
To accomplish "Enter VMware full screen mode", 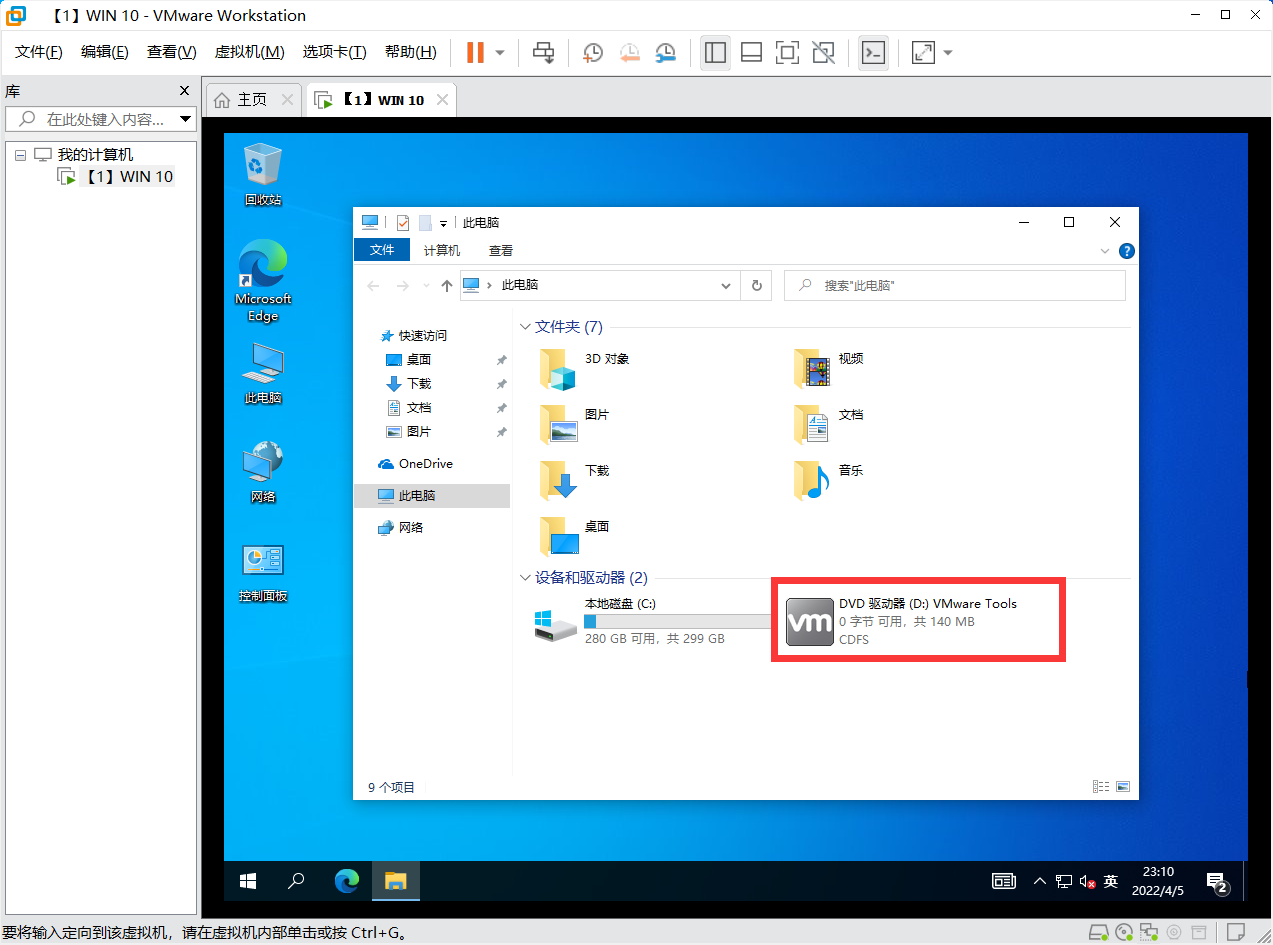I will tap(787, 52).
